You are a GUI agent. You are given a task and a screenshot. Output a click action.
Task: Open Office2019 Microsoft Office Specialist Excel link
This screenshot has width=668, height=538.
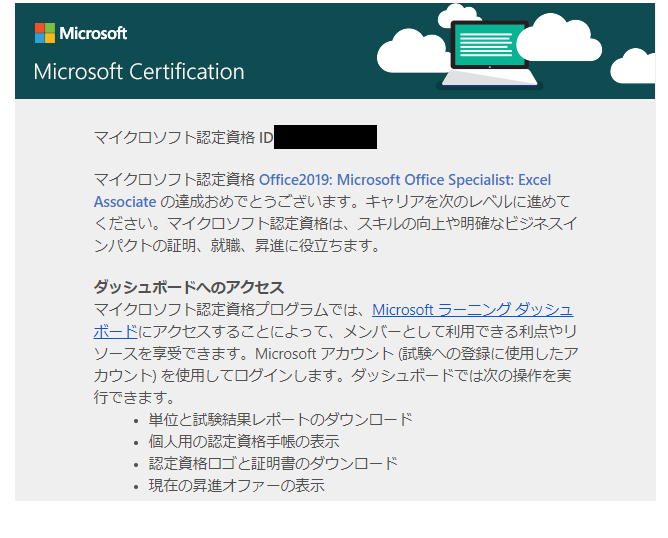pos(405,180)
